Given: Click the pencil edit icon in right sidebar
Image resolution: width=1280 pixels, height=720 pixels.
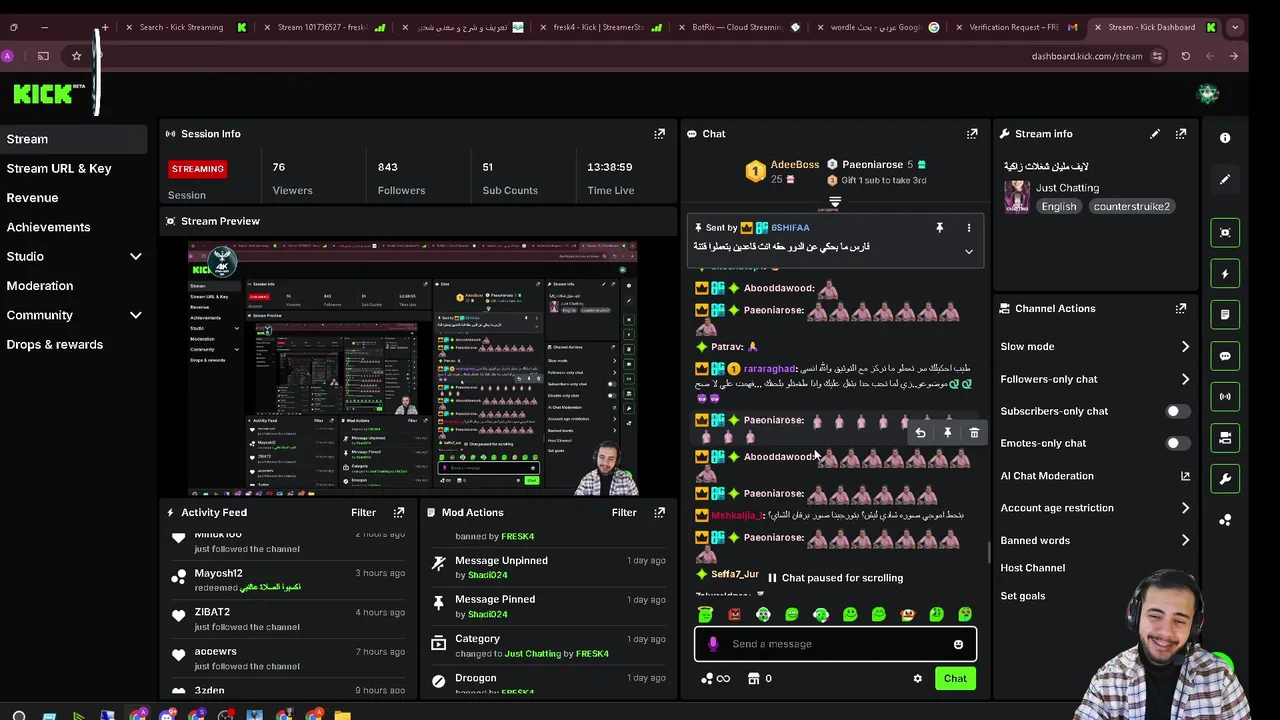Looking at the screenshot, I should pyautogui.click(x=1225, y=180).
